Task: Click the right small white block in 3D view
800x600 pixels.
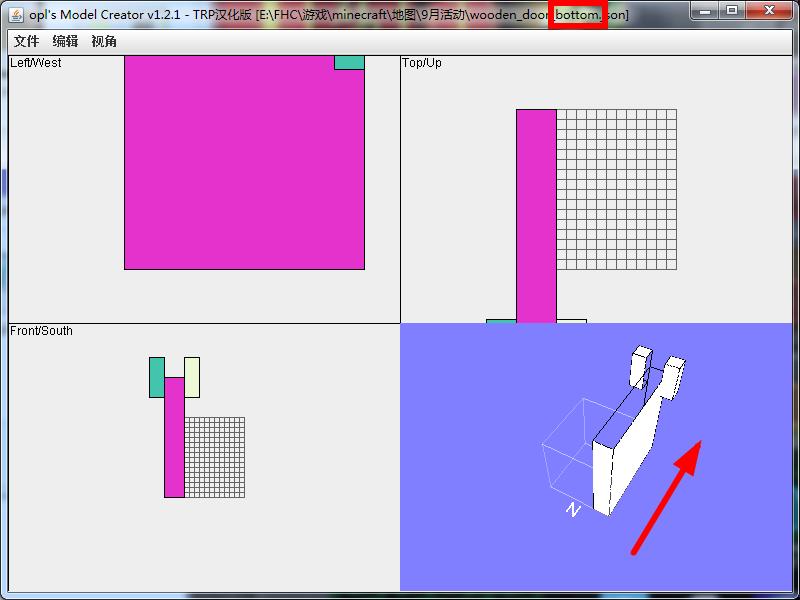Action: (x=675, y=375)
